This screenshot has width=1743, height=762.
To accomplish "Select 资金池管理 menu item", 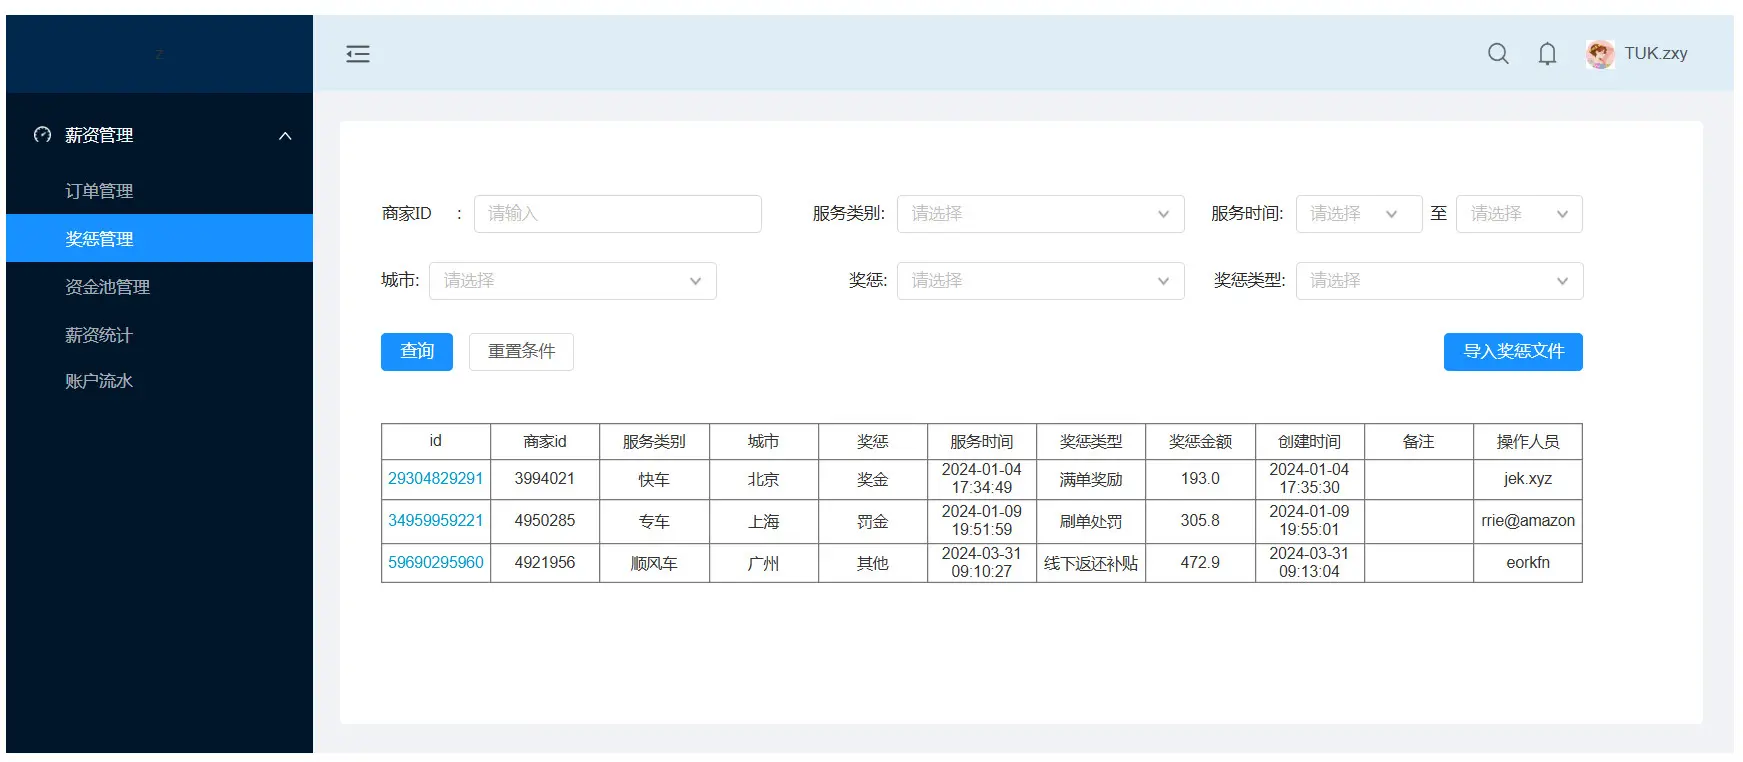I will click(107, 287).
